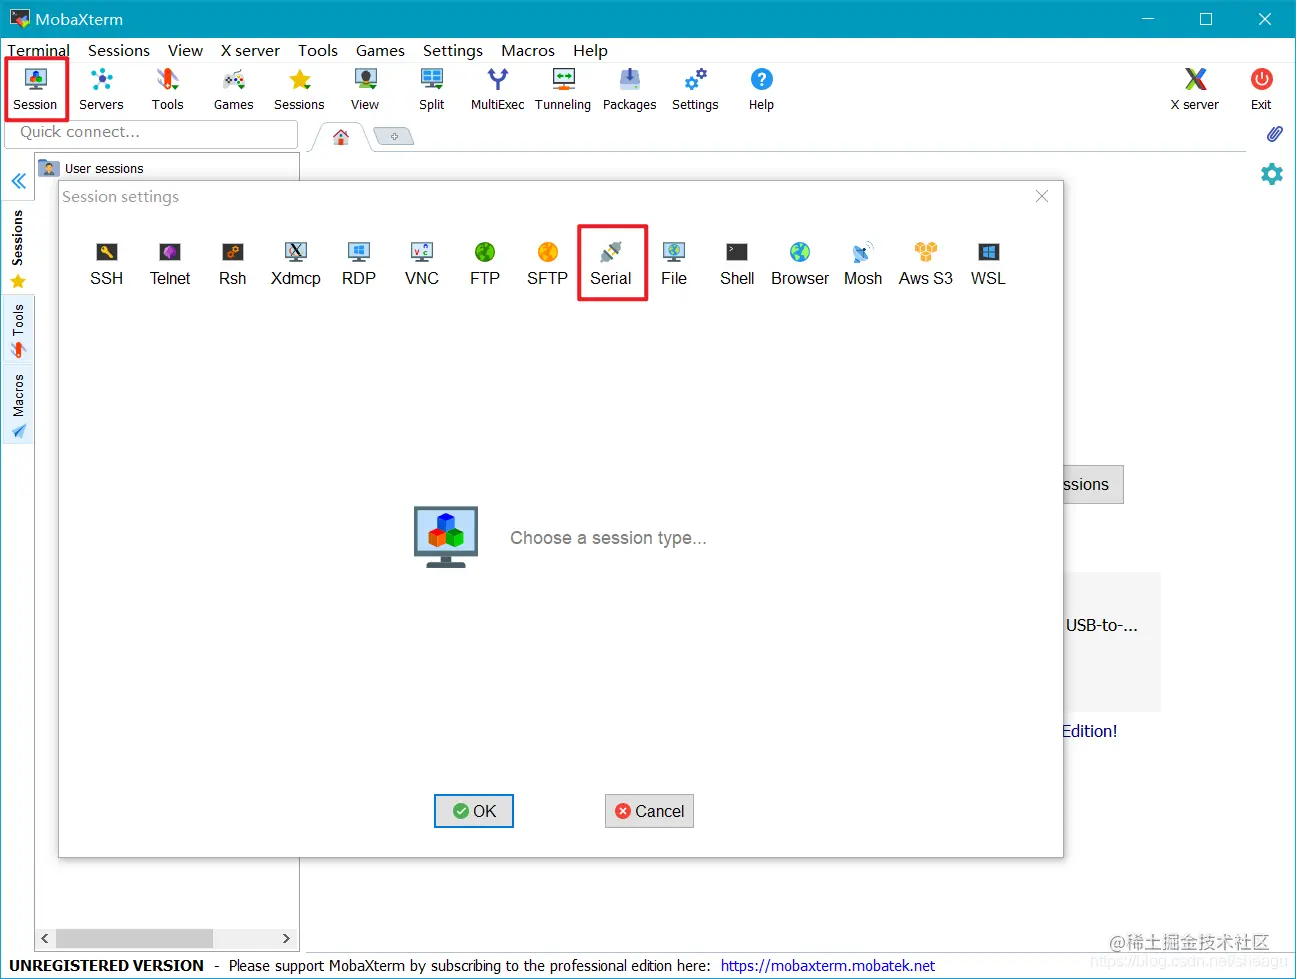Viewport: 1296px width, 979px height.
Task: Open the Tunneling toolbar icon
Action: [x=563, y=89]
